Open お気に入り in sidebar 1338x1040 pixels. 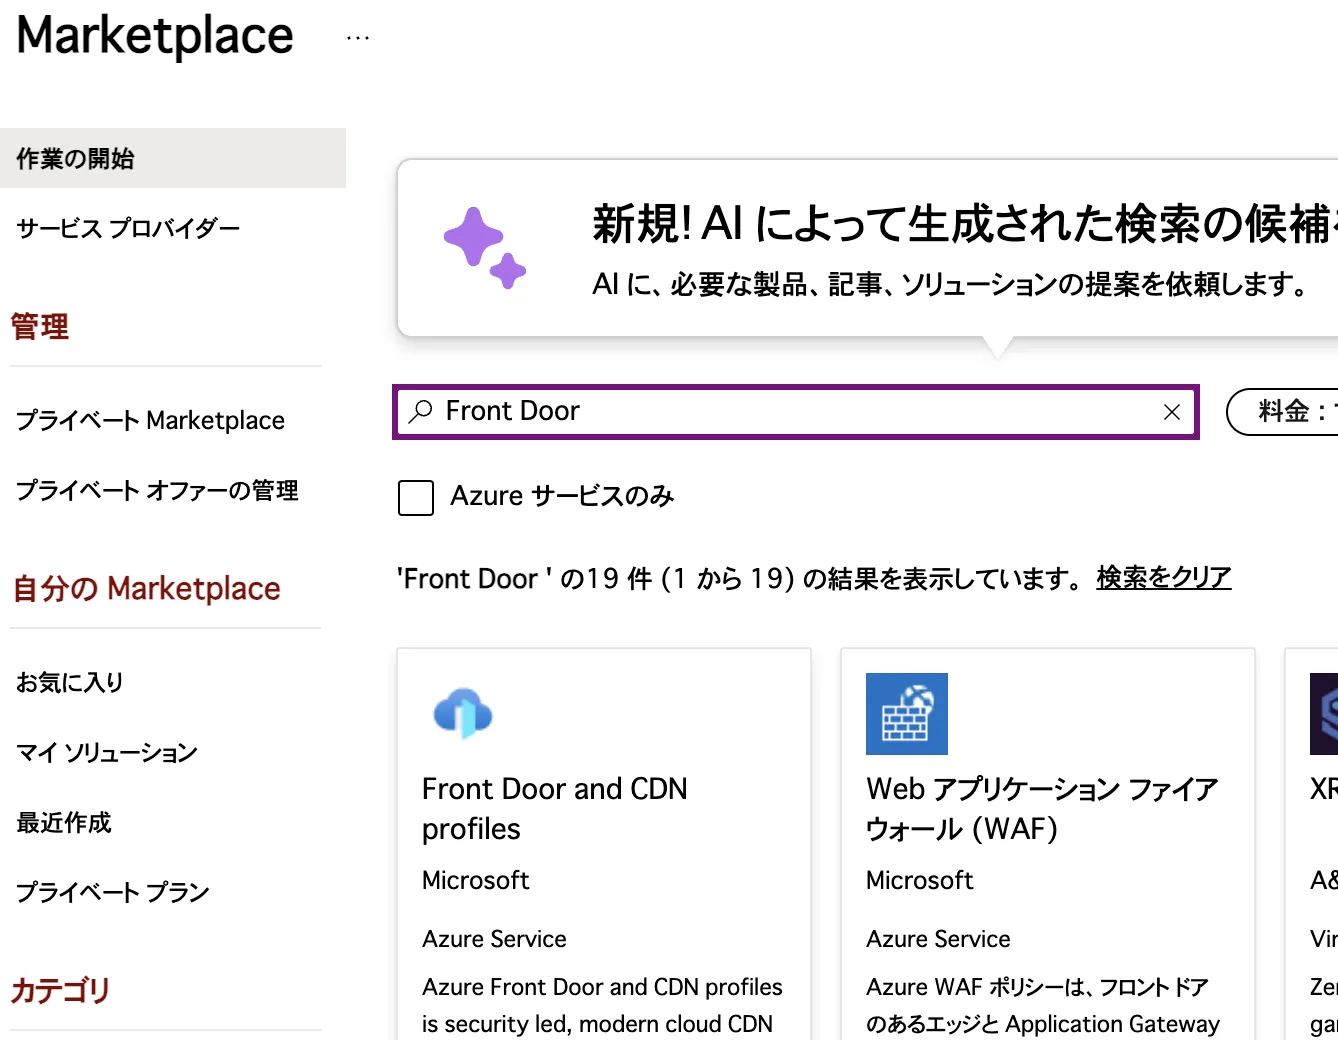point(69,682)
